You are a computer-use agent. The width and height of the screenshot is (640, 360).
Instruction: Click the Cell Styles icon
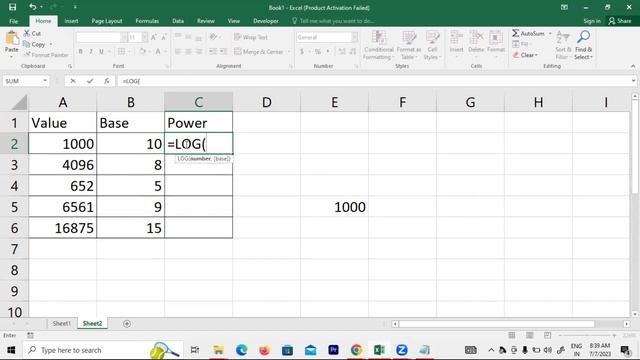[x=432, y=38]
